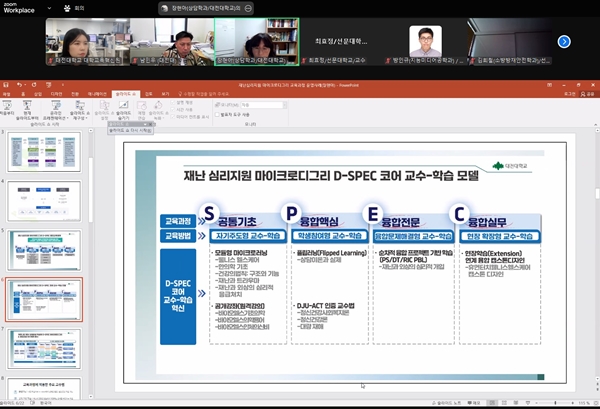
Task: Open the Animations (애니메이션) ribbon tab
Action: point(97,94)
